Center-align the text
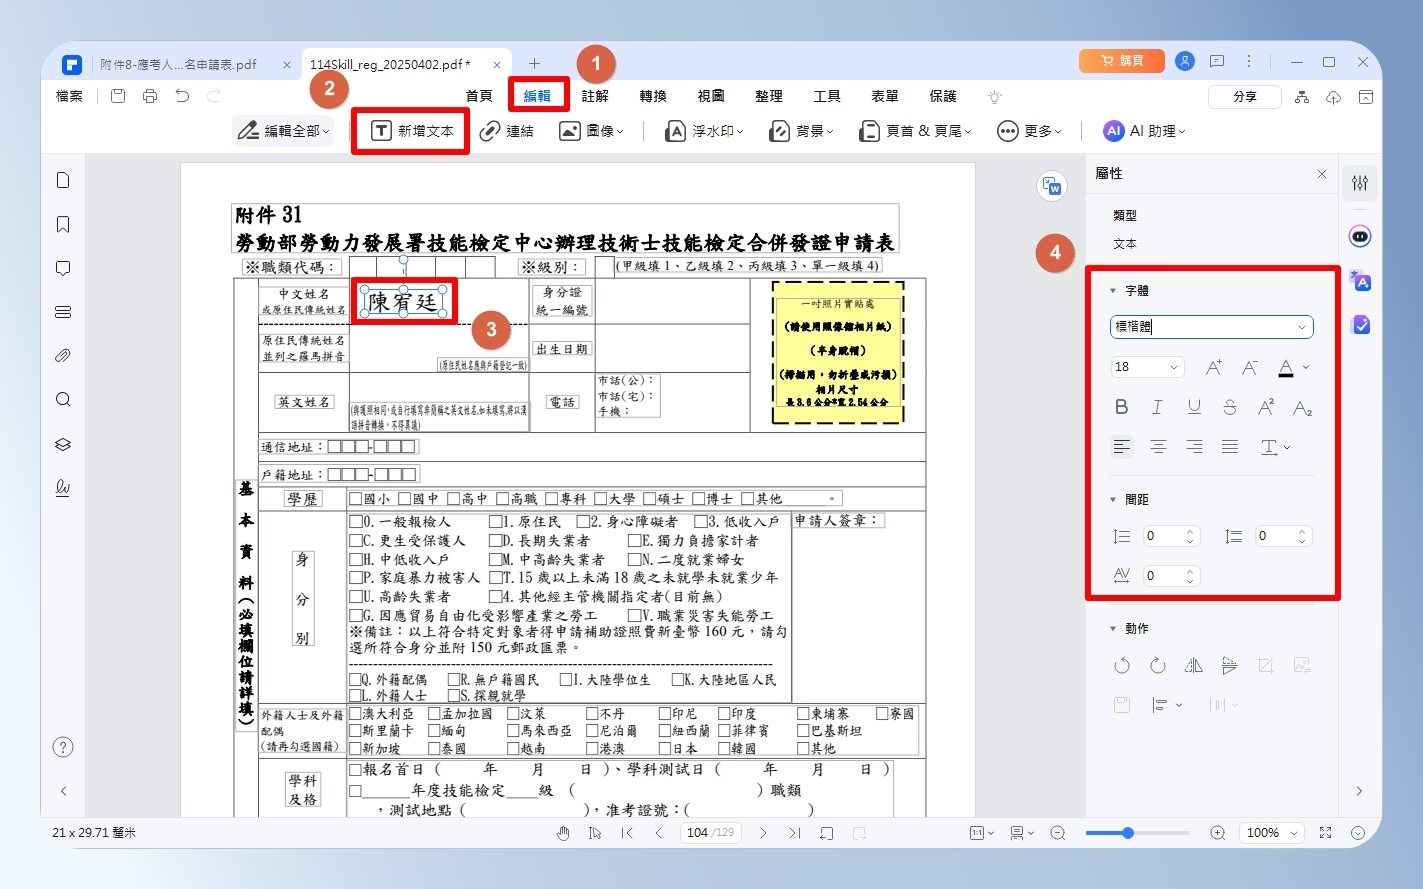Viewport: 1423px width, 889px height. click(1158, 447)
